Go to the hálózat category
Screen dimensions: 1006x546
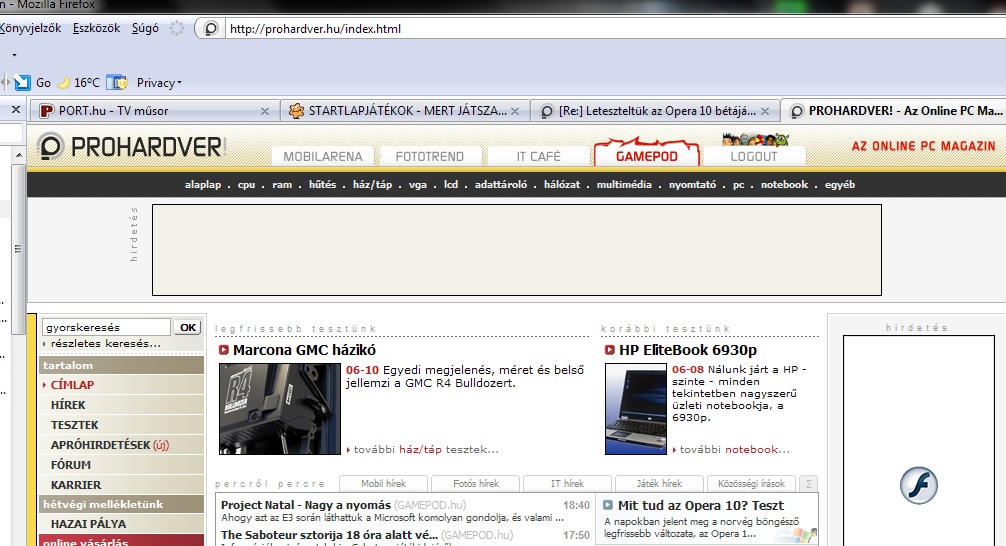[x=562, y=185]
